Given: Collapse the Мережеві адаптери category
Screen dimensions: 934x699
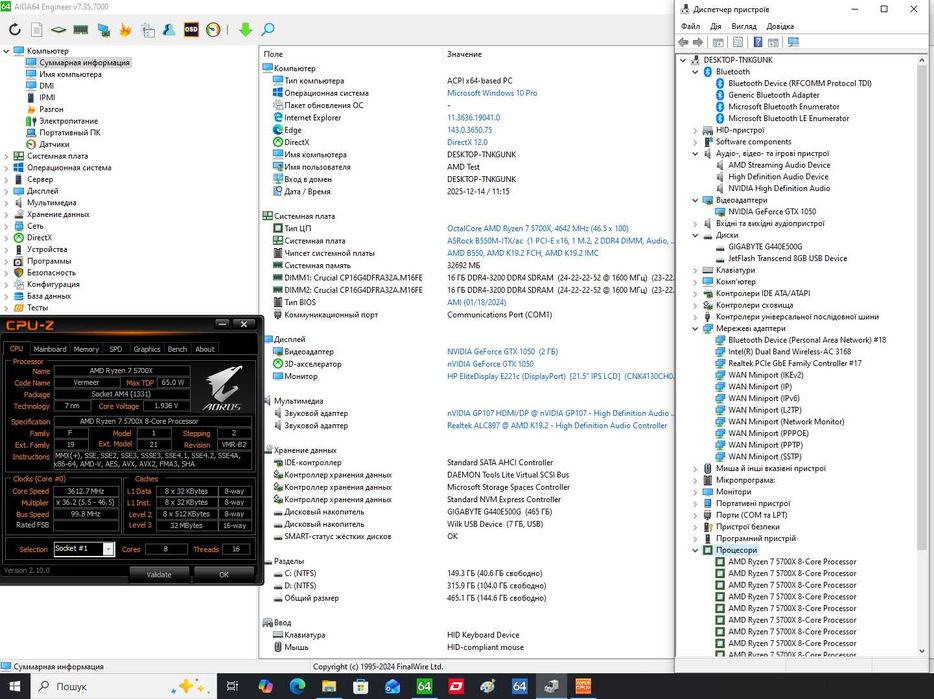Looking at the screenshot, I should pos(695,328).
